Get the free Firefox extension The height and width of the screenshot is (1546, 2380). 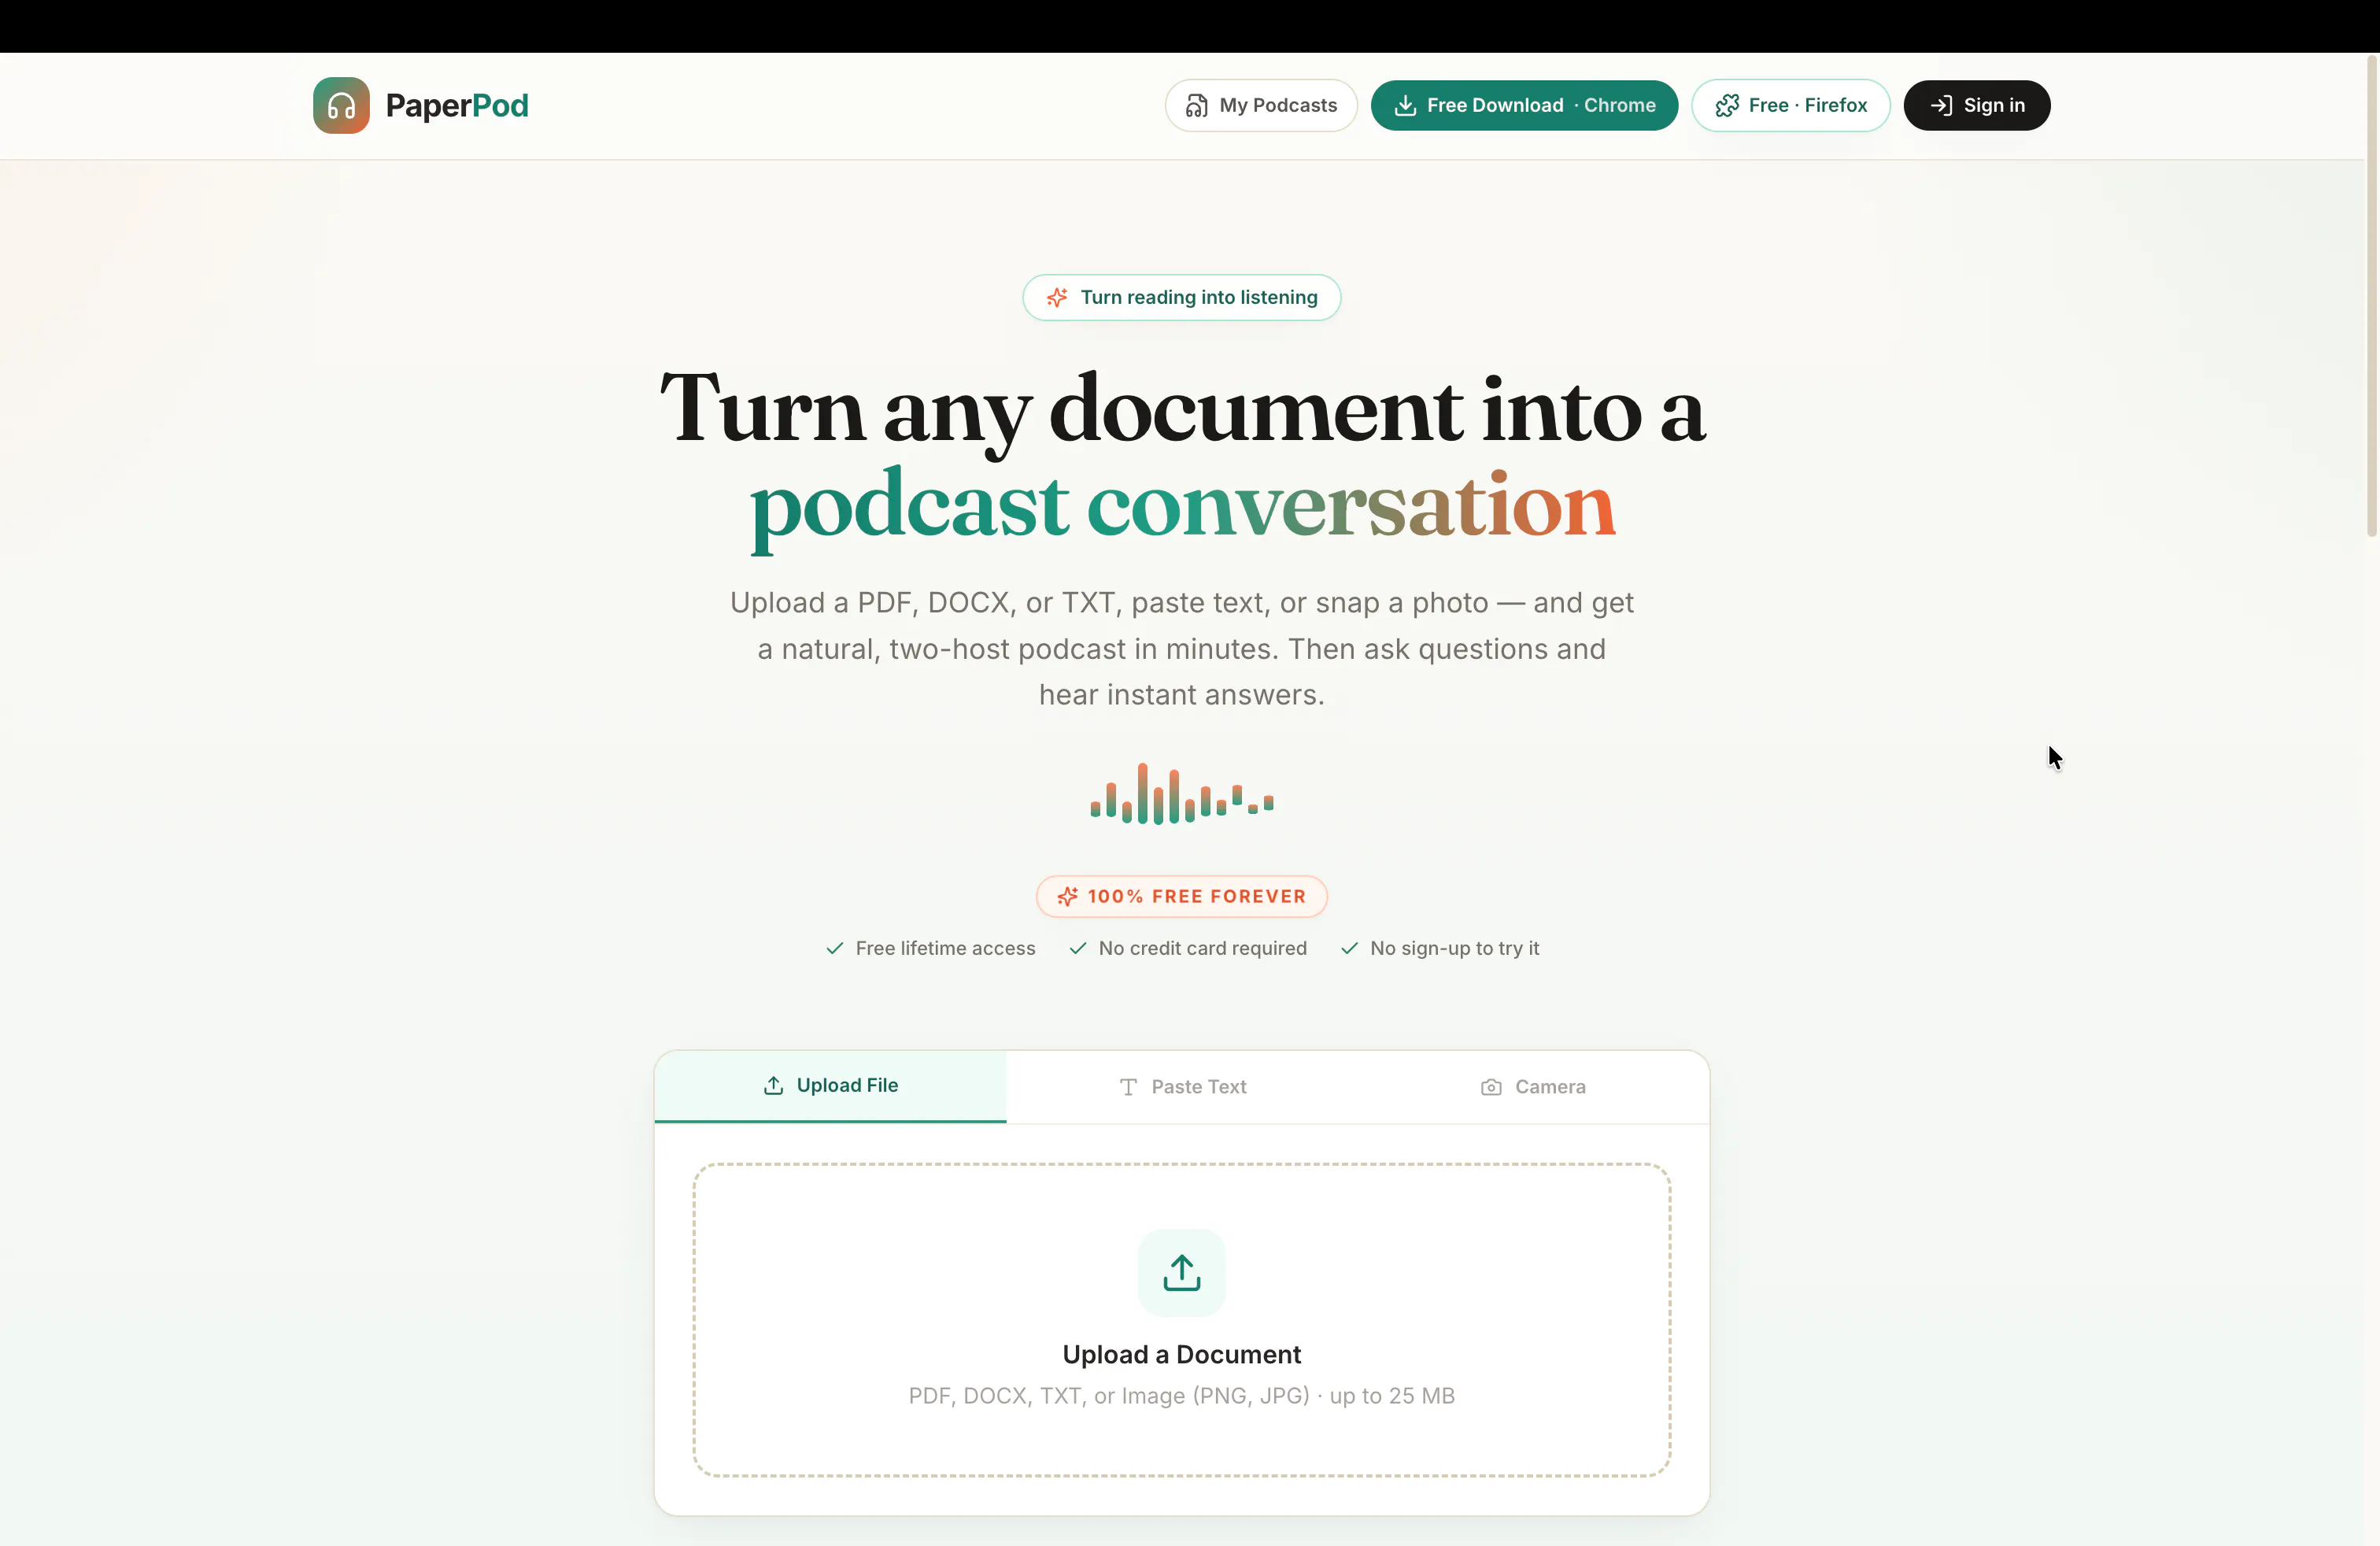(x=1791, y=105)
